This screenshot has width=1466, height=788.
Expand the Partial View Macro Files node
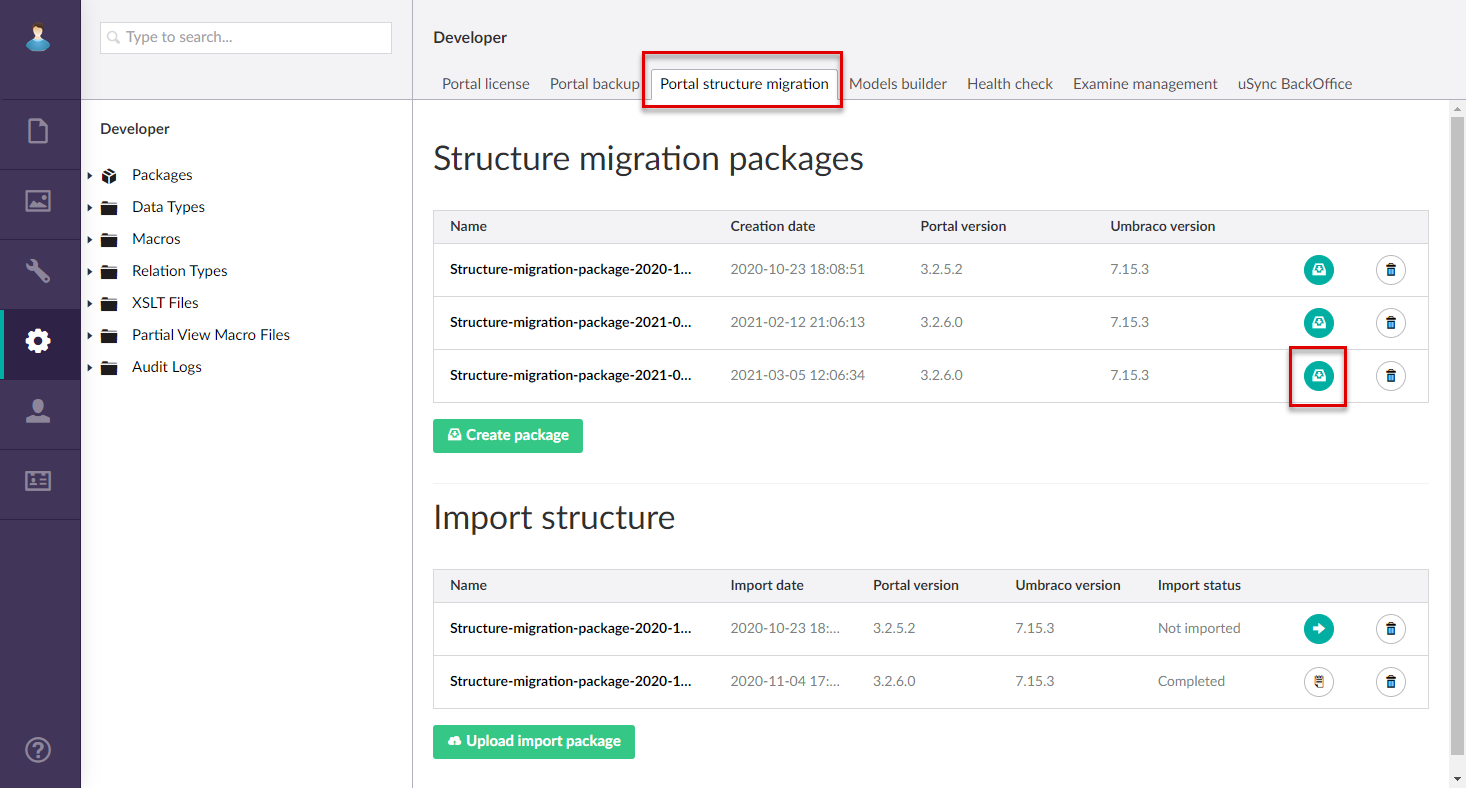(x=90, y=335)
